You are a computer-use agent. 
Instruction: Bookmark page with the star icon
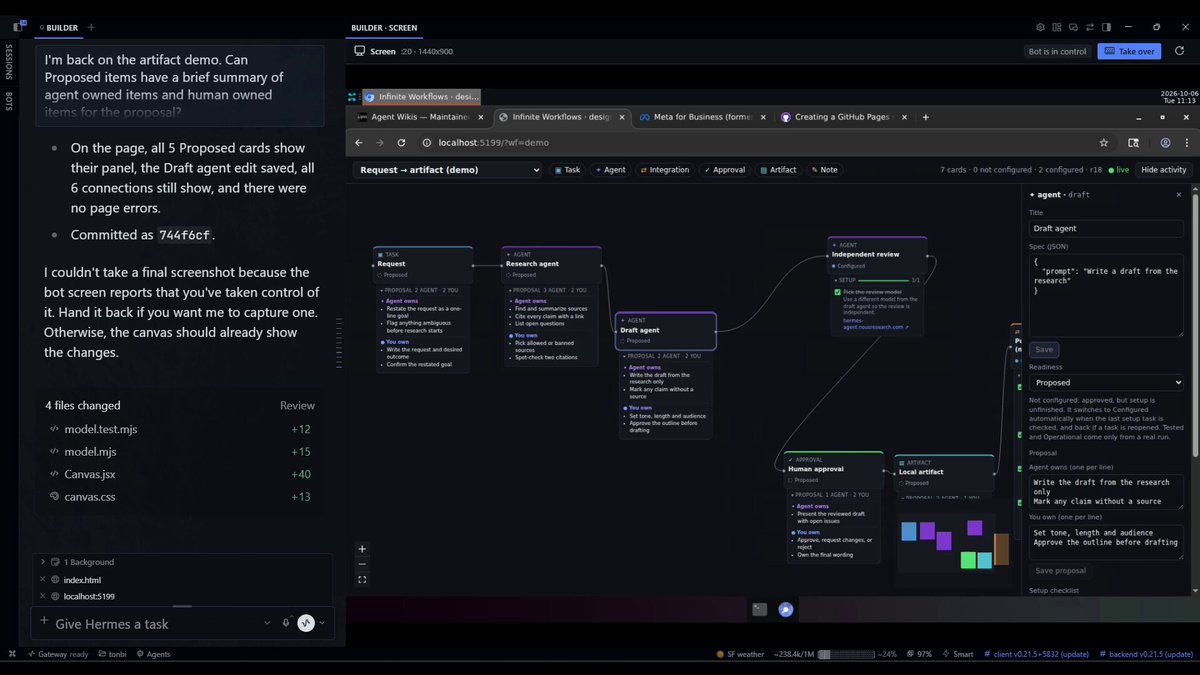(1103, 143)
